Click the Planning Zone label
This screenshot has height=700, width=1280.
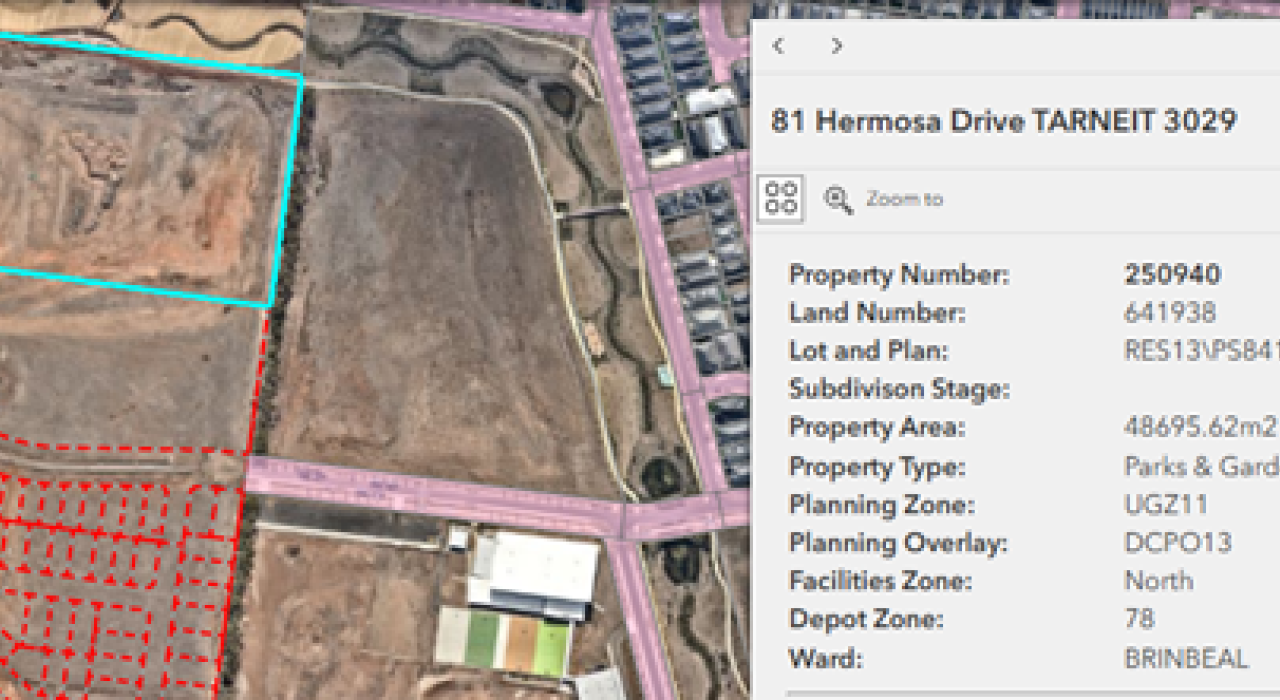[x=881, y=504]
